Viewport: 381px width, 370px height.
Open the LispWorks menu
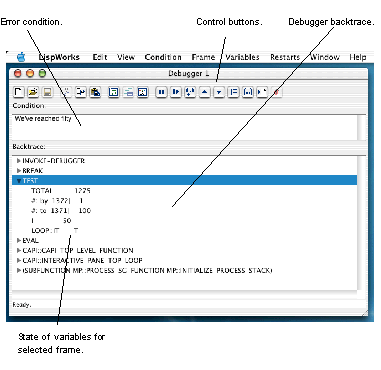[59, 57]
